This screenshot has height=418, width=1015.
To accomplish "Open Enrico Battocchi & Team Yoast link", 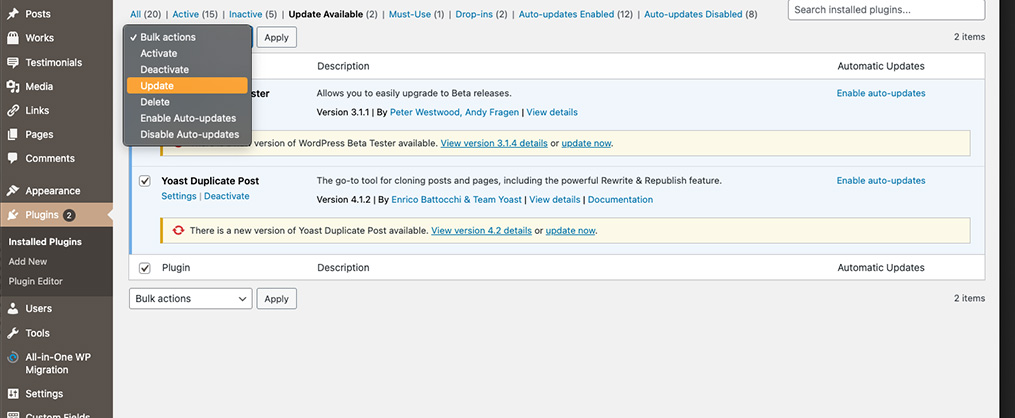I will point(456,199).
